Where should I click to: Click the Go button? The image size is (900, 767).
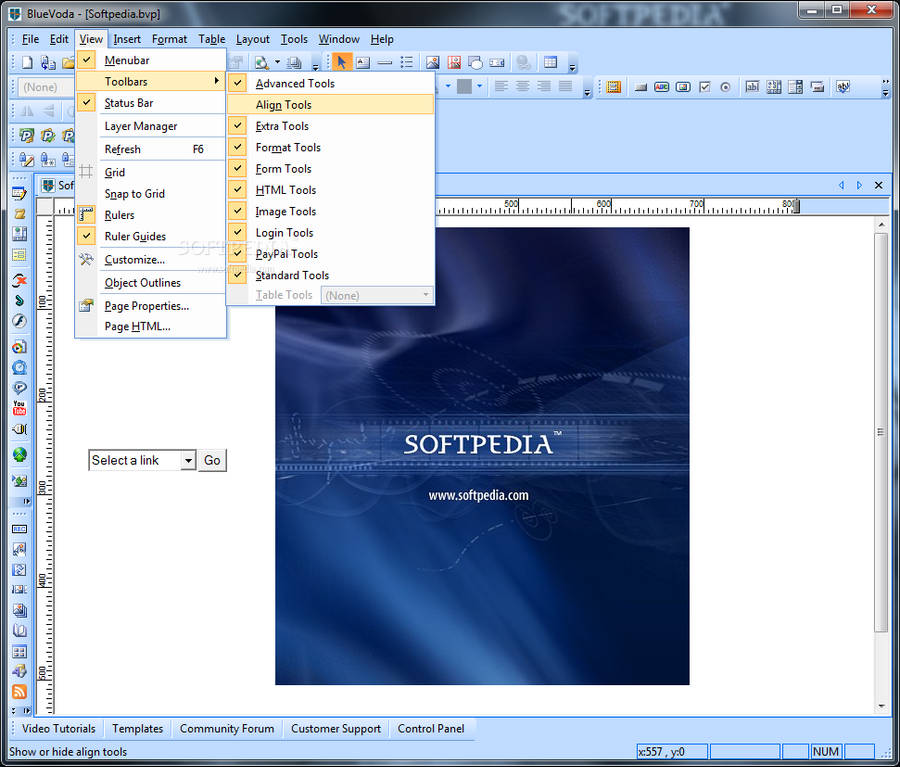pos(212,460)
